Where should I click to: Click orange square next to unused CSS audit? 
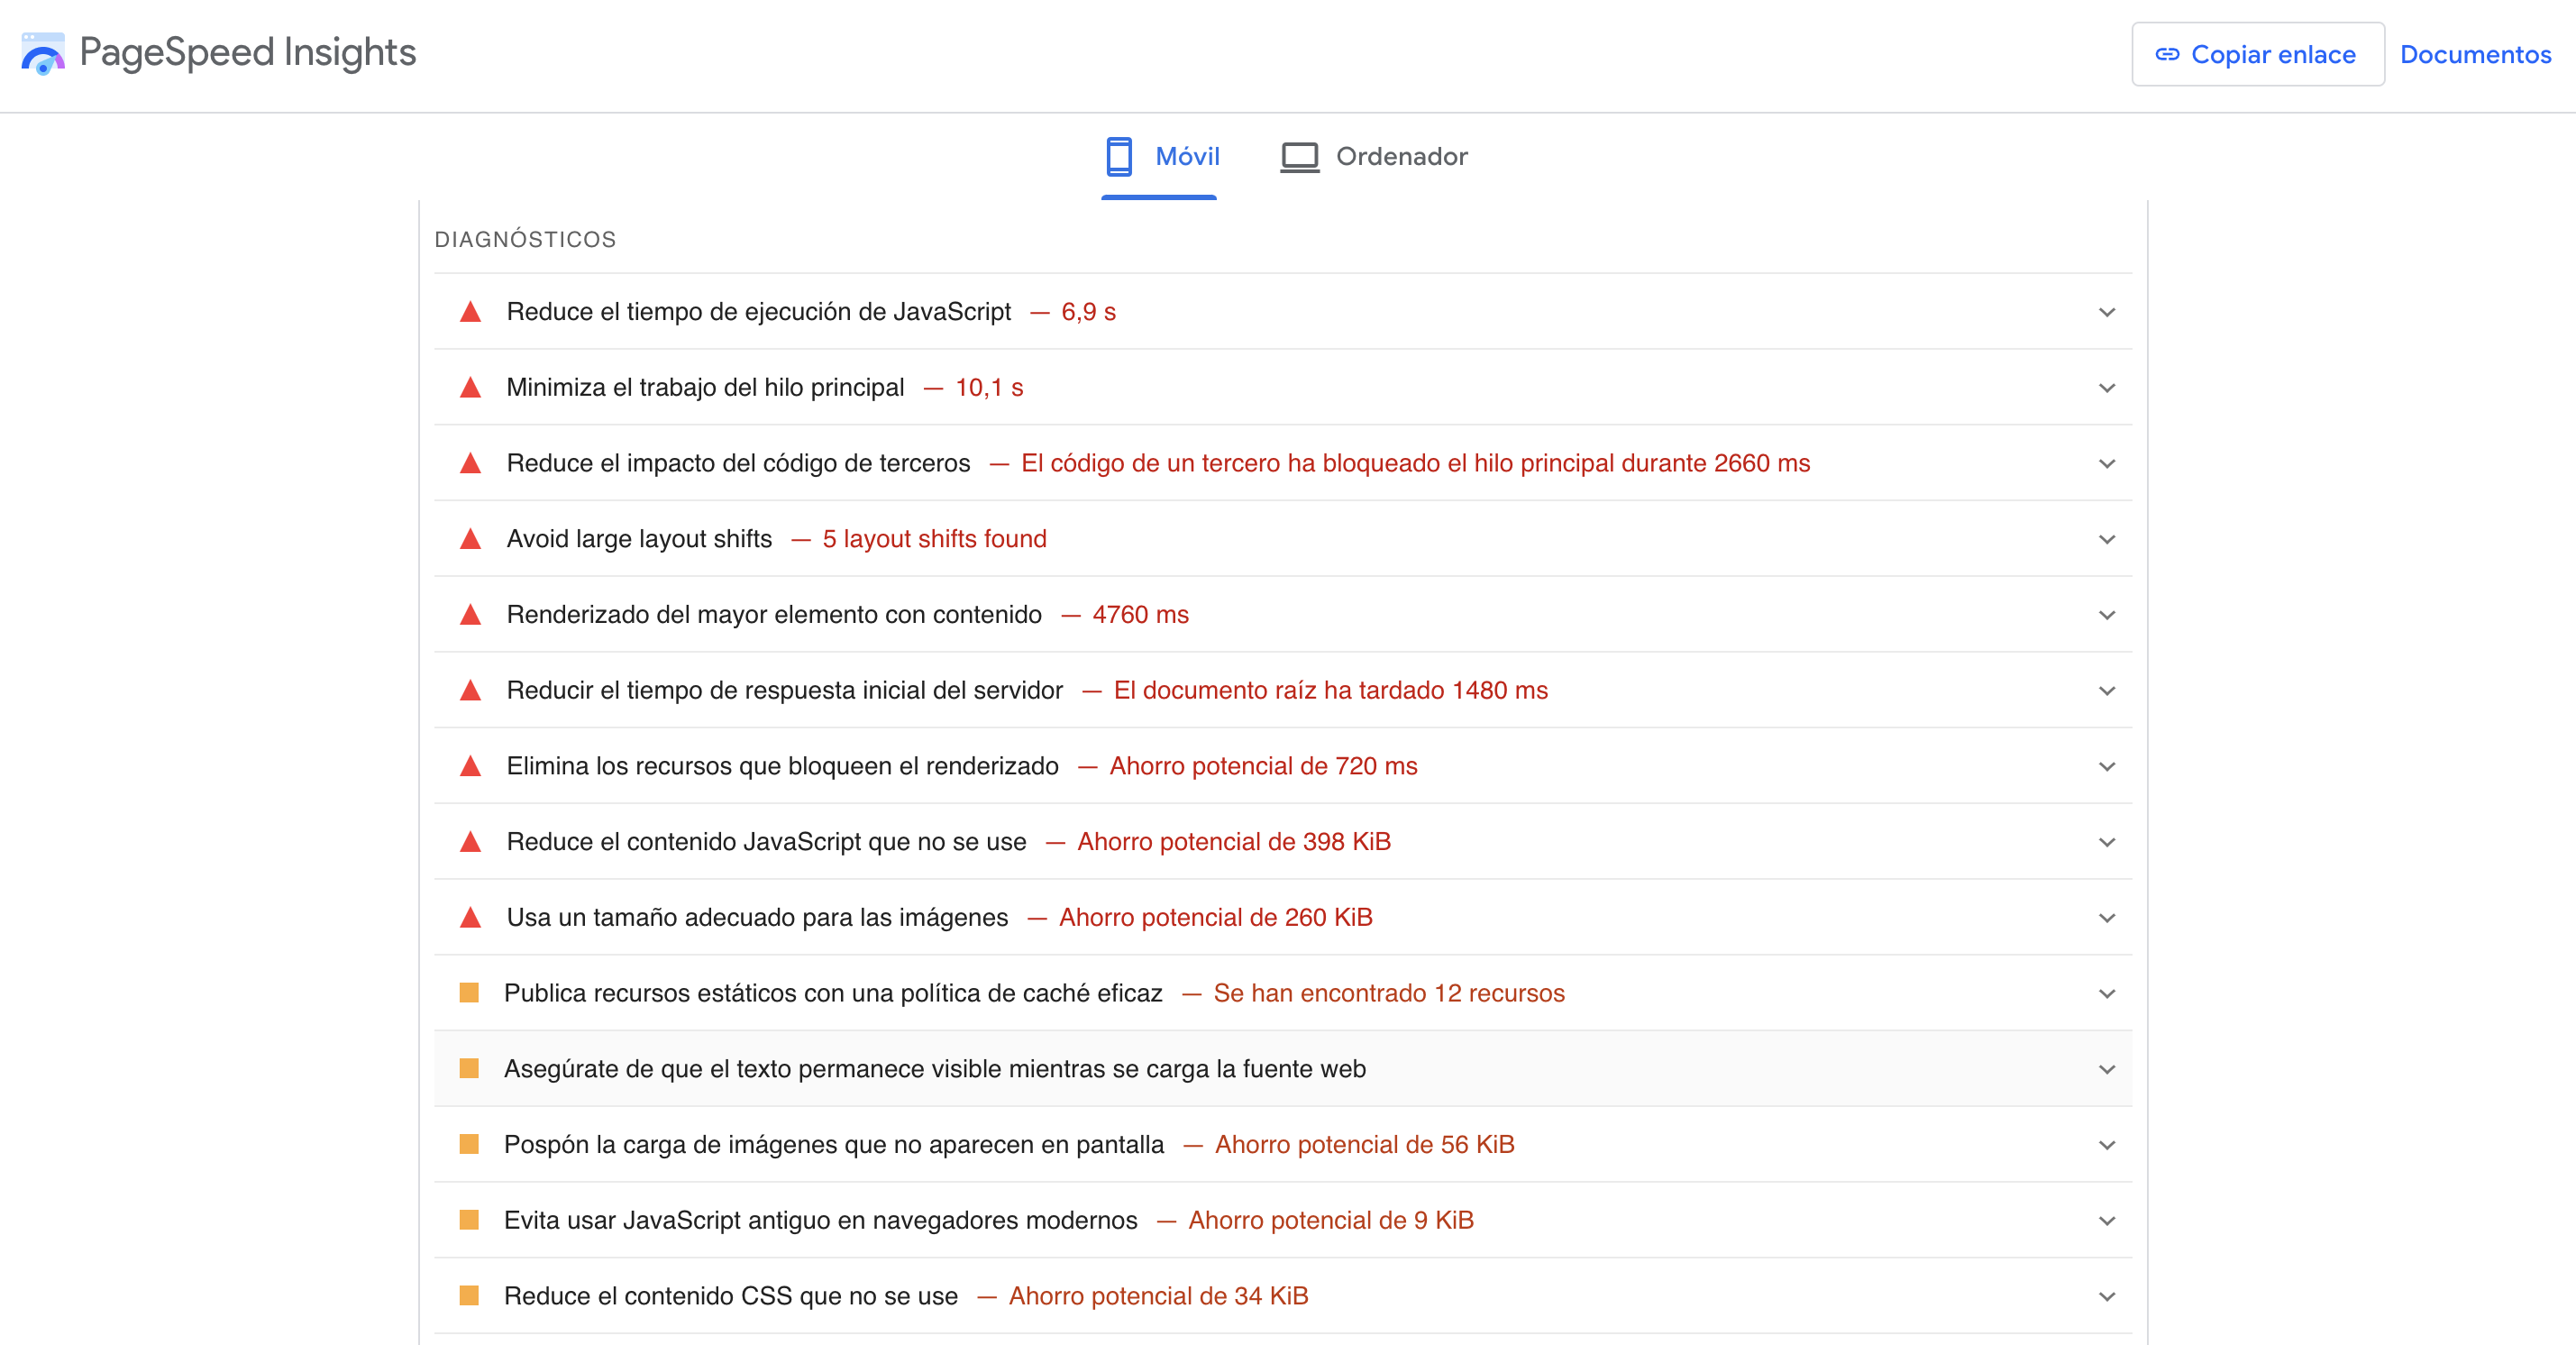[468, 1295]
